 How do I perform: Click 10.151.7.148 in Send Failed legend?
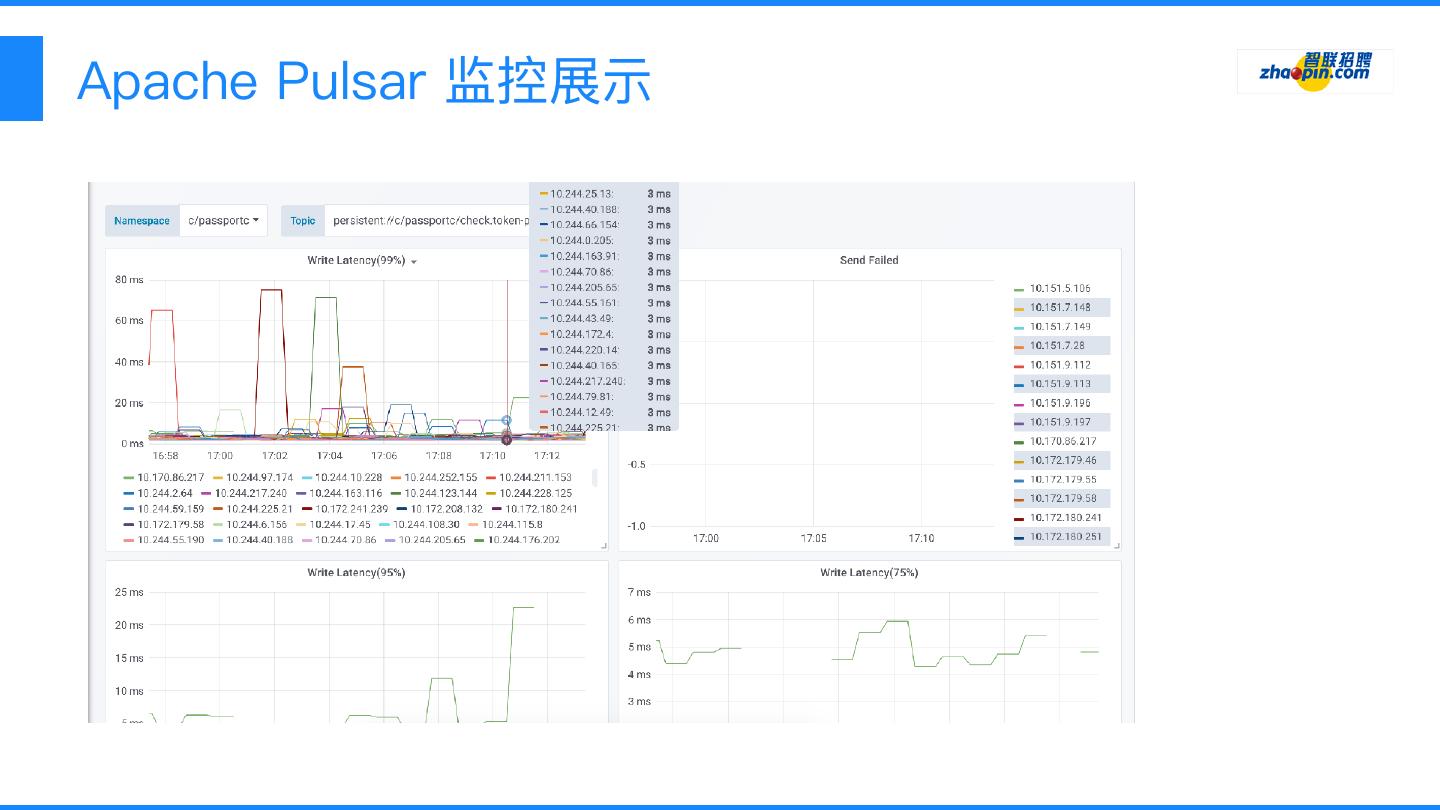[1060, 308]
